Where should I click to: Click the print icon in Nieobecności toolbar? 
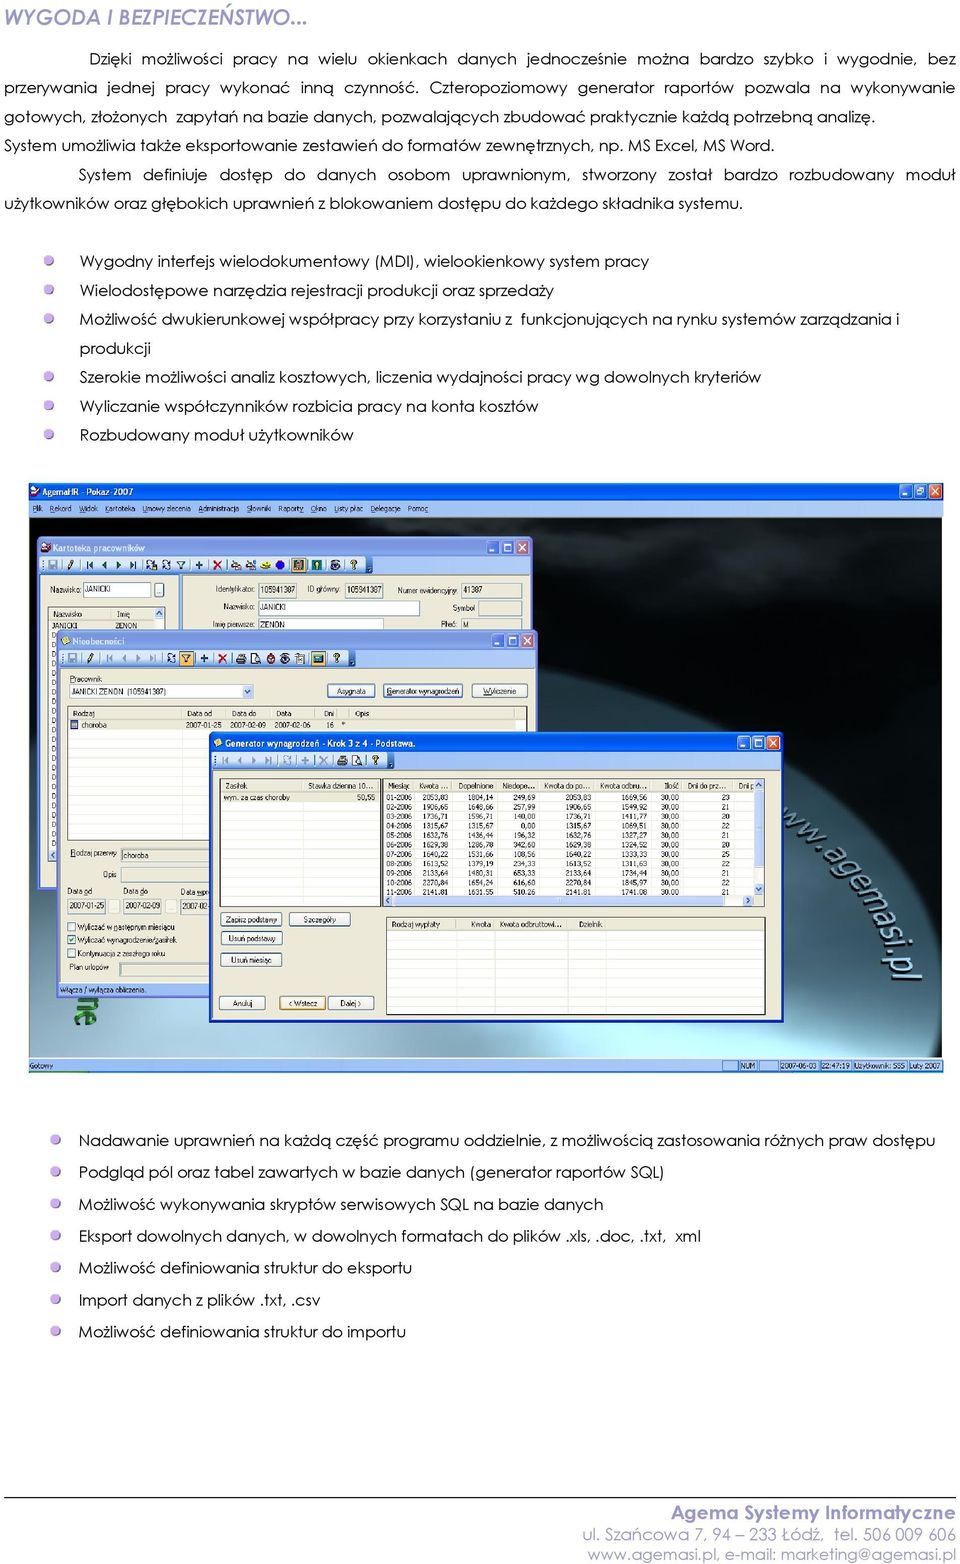point(240,658)
